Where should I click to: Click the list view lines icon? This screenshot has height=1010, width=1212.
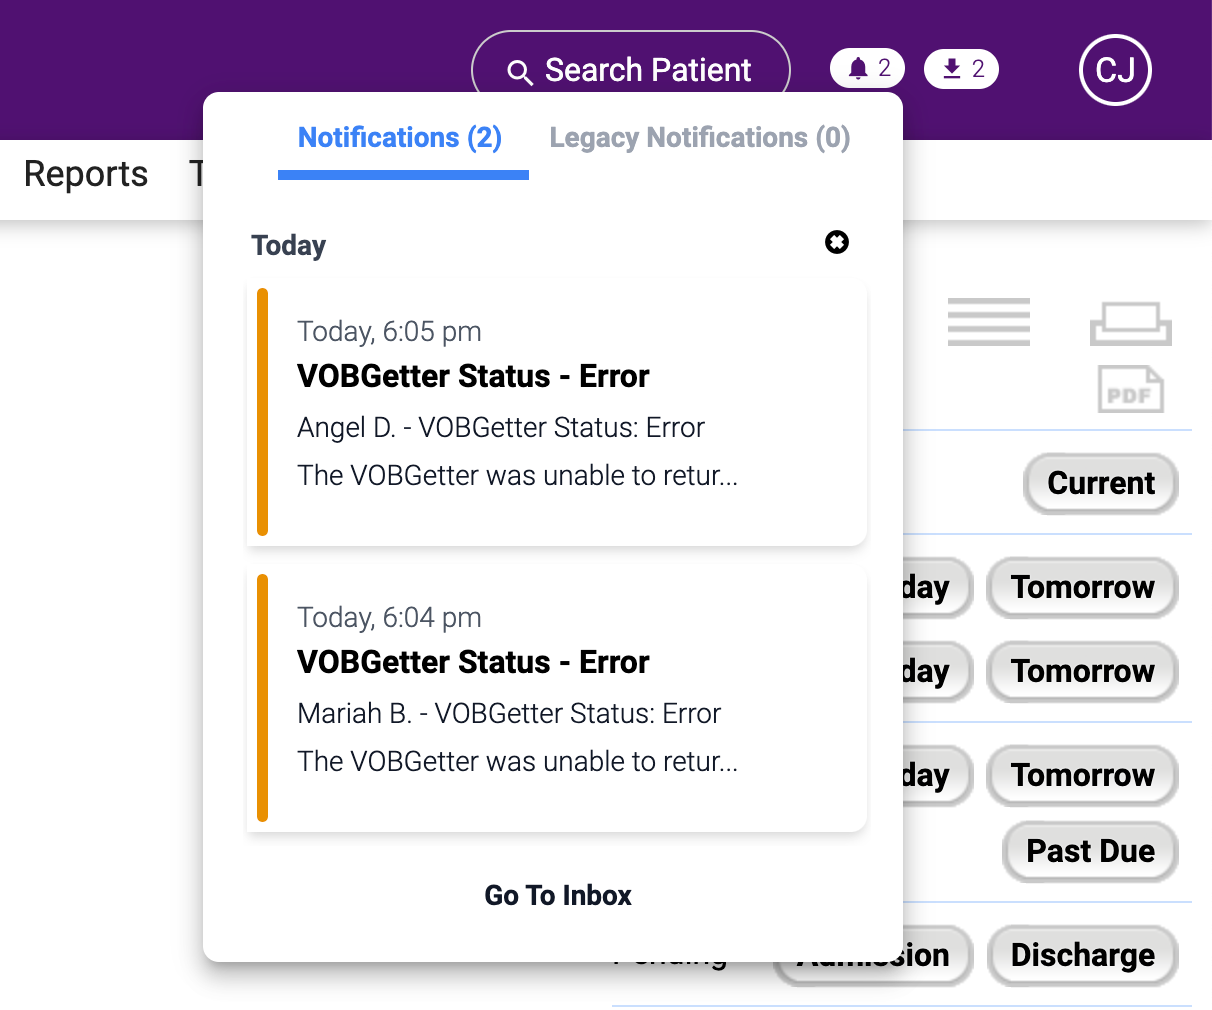click(x=989, y=322)
